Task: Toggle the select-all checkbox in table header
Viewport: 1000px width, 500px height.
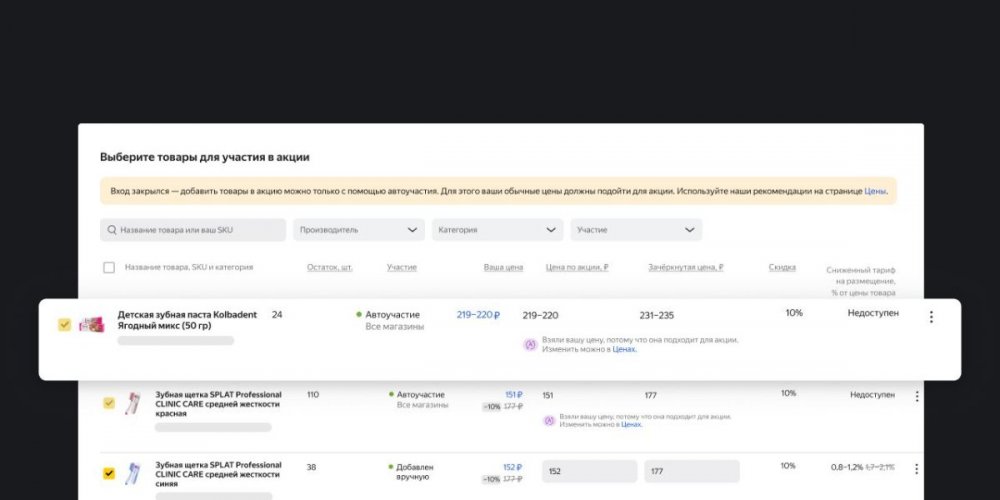Action: coord(109,267)
